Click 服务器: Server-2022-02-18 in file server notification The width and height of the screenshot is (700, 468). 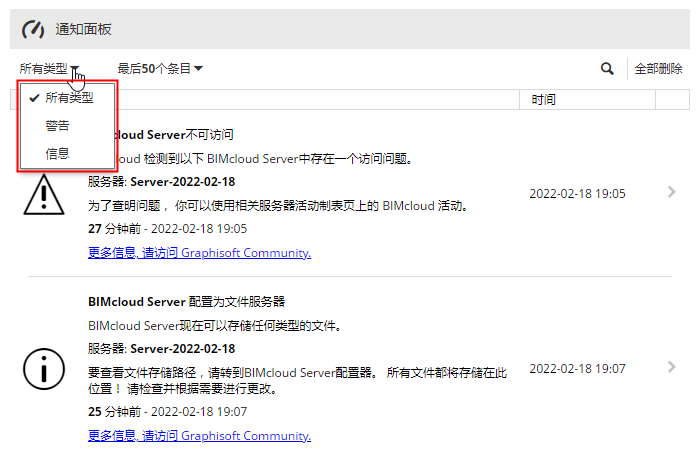(162, 349)
